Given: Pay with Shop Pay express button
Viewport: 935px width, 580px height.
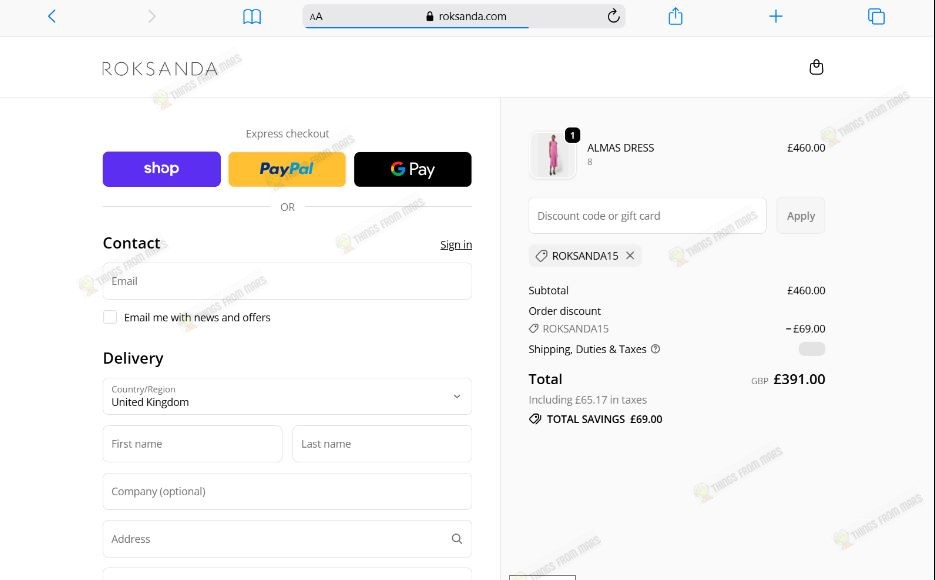Looking at the screenshot, I should tap(162, 169).
